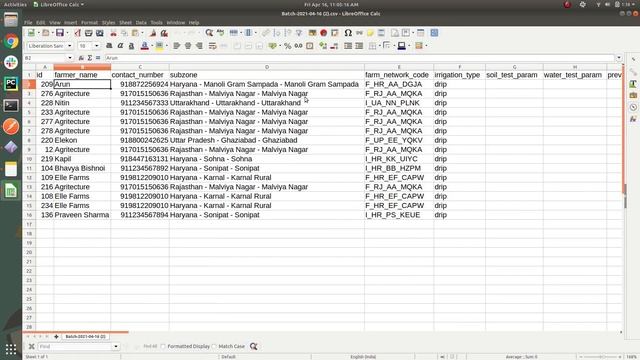640x360 pixels.
Task: Click the Italic formatting icon
Action: pyautogui.click(x=120, y=46)
